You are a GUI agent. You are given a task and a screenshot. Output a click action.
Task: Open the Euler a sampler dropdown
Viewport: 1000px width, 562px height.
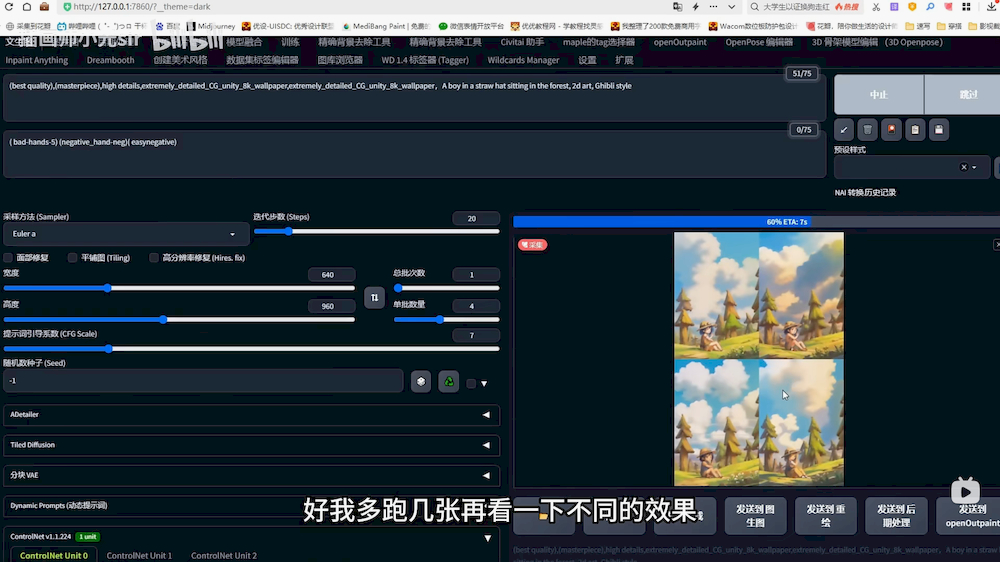click(x=125, y=234)
